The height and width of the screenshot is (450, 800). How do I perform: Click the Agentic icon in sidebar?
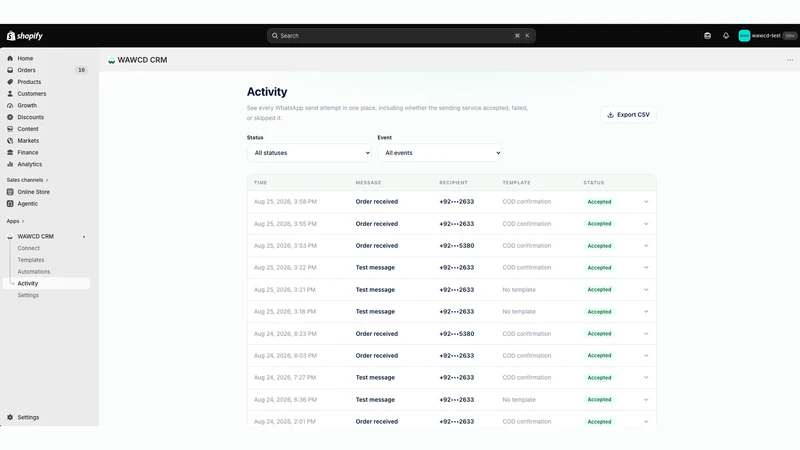(x=10, y=204)
